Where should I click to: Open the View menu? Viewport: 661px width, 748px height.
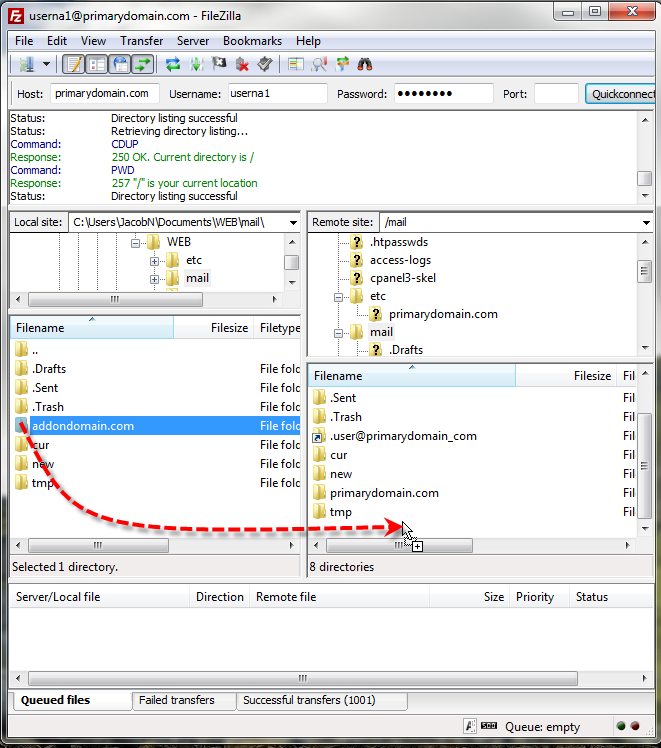click(x=93, y=41)
